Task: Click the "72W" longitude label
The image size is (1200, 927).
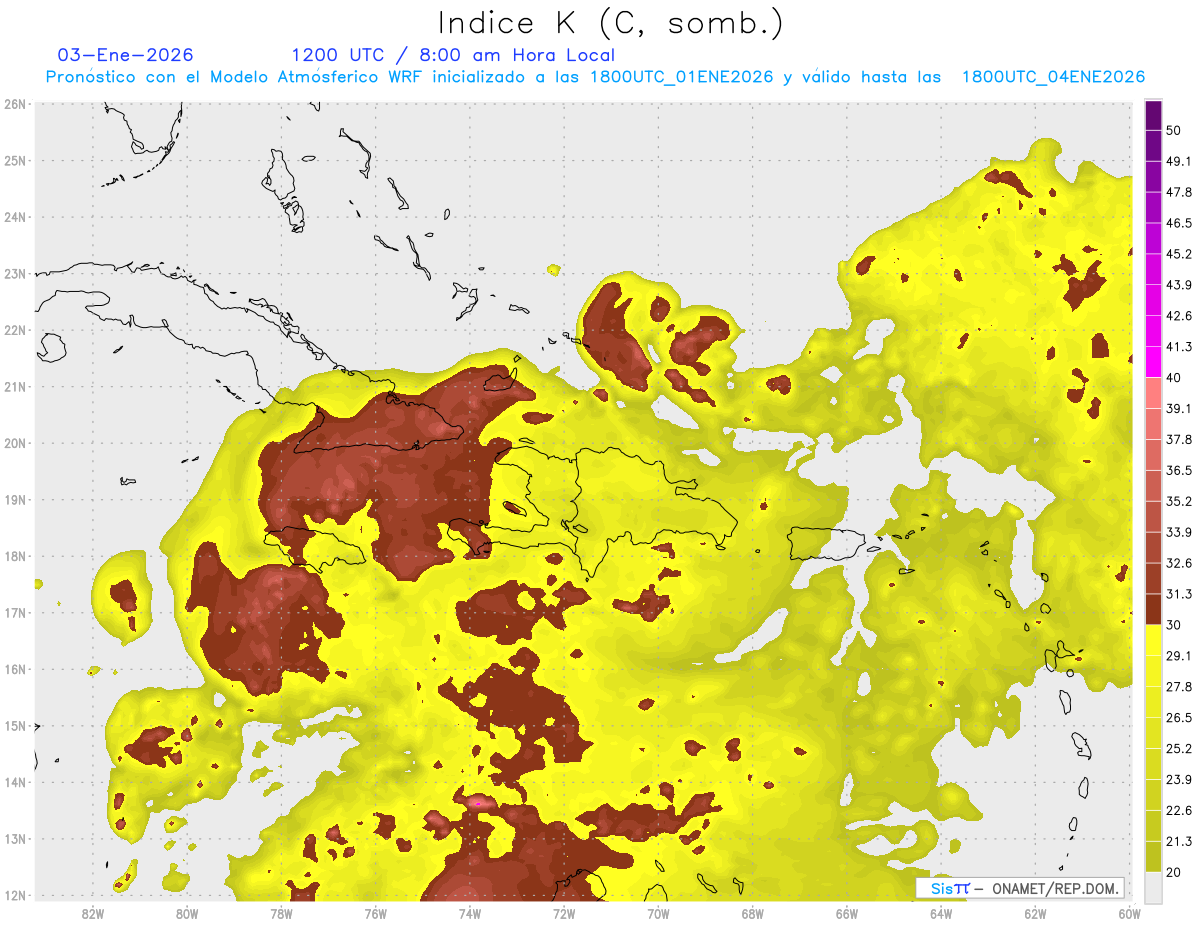Action: [x=564, y=914]
